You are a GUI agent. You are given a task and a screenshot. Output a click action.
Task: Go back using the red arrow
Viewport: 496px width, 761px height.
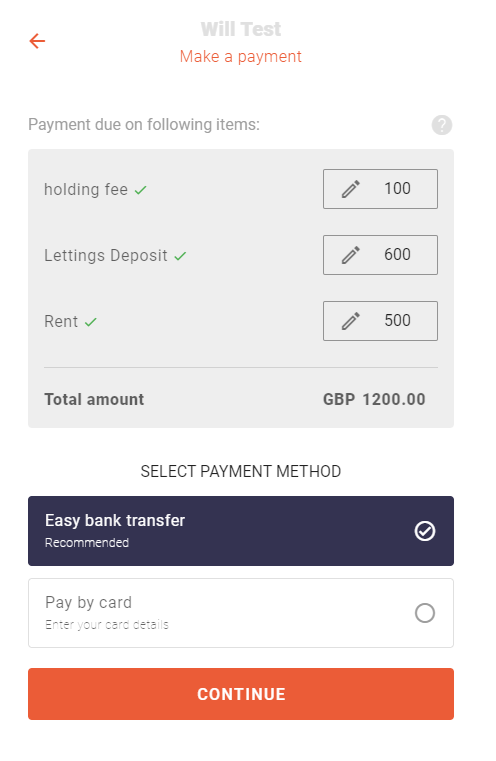tap(37, 41)
